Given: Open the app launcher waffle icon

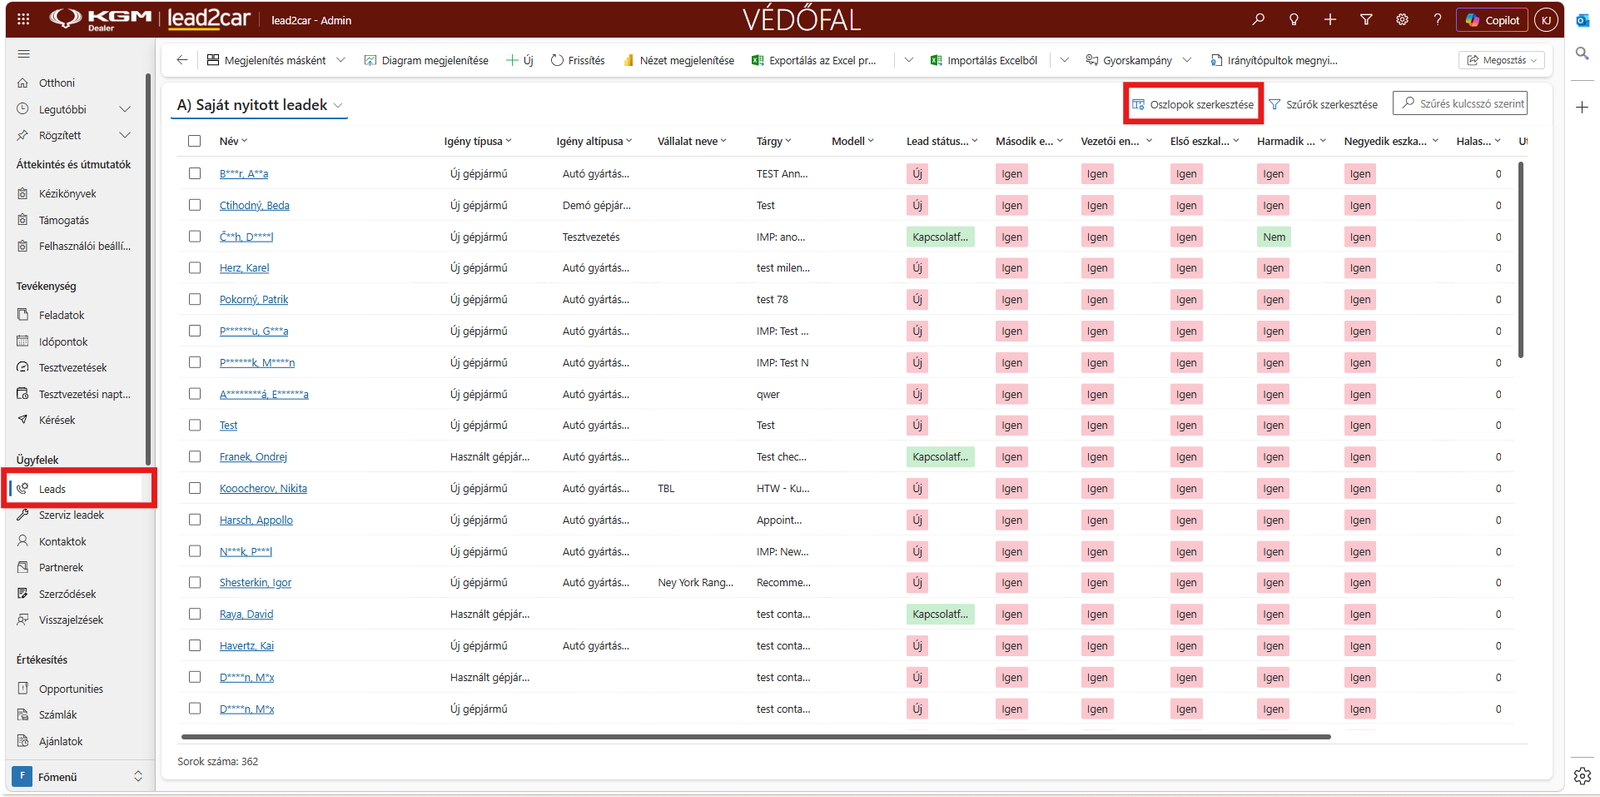Looking at the screenshot, I should 23,19.
